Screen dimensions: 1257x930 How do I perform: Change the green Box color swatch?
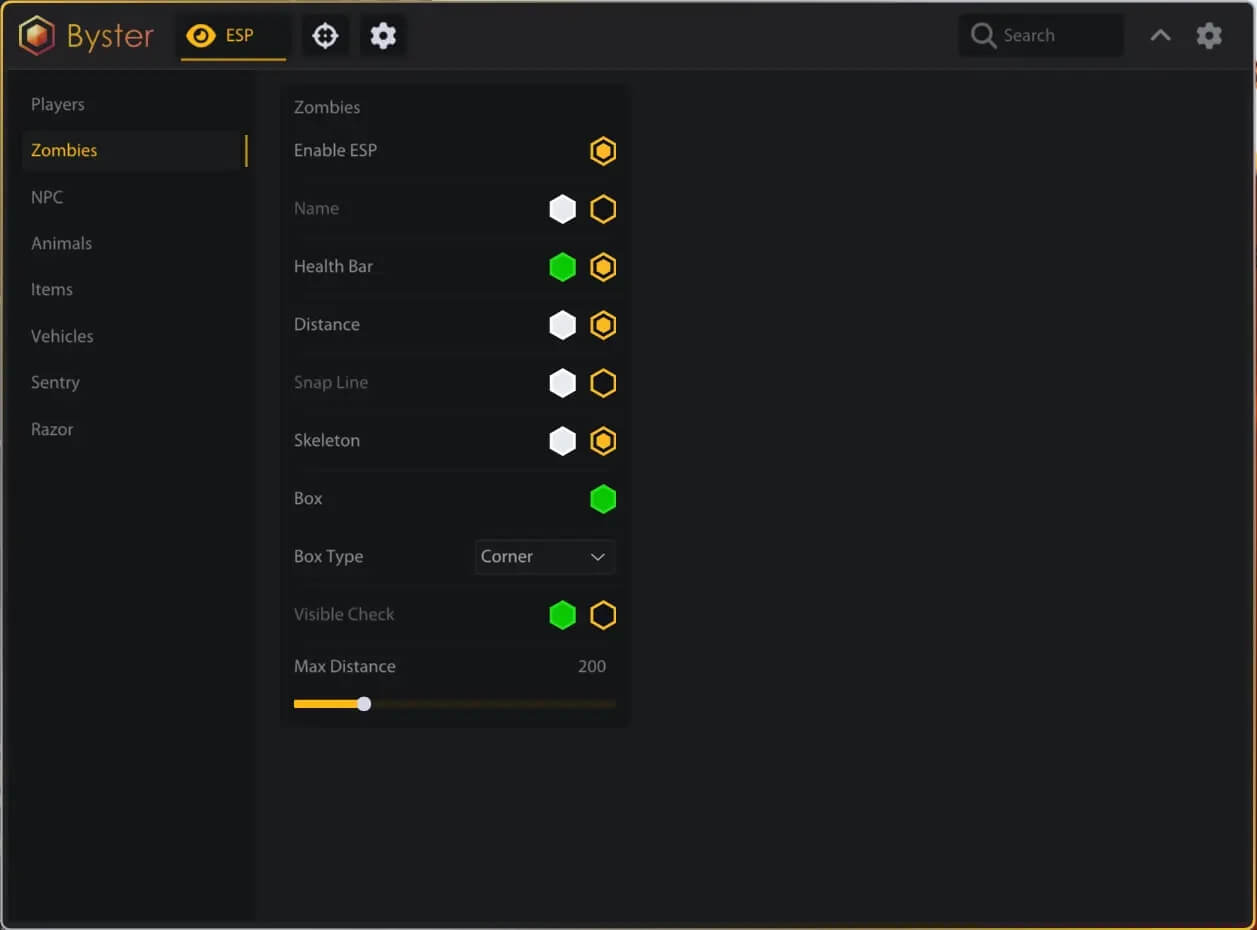pos(602,499)
